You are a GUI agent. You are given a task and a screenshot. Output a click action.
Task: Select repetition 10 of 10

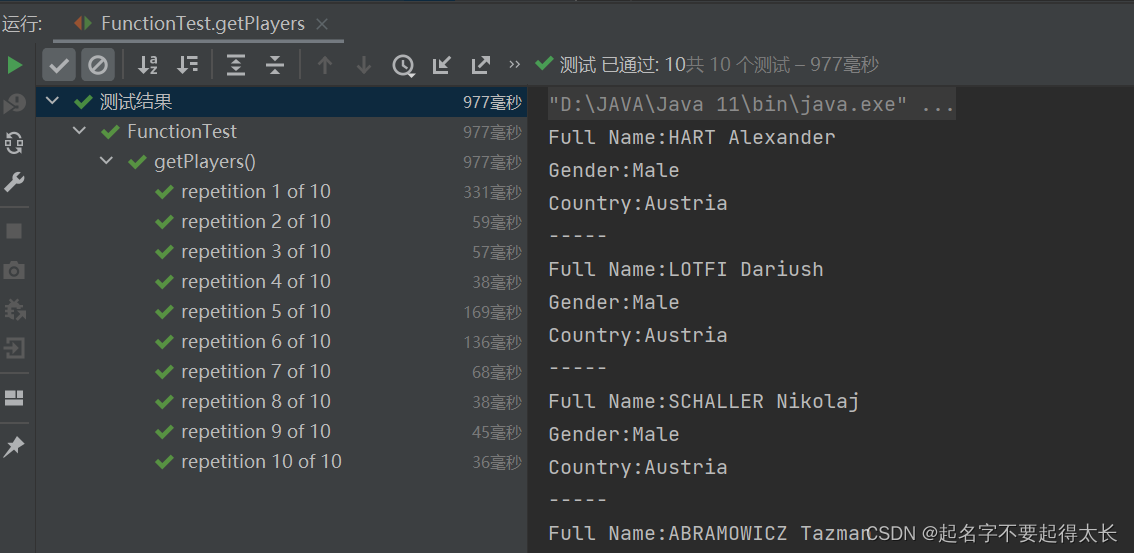tap(281, 462)
